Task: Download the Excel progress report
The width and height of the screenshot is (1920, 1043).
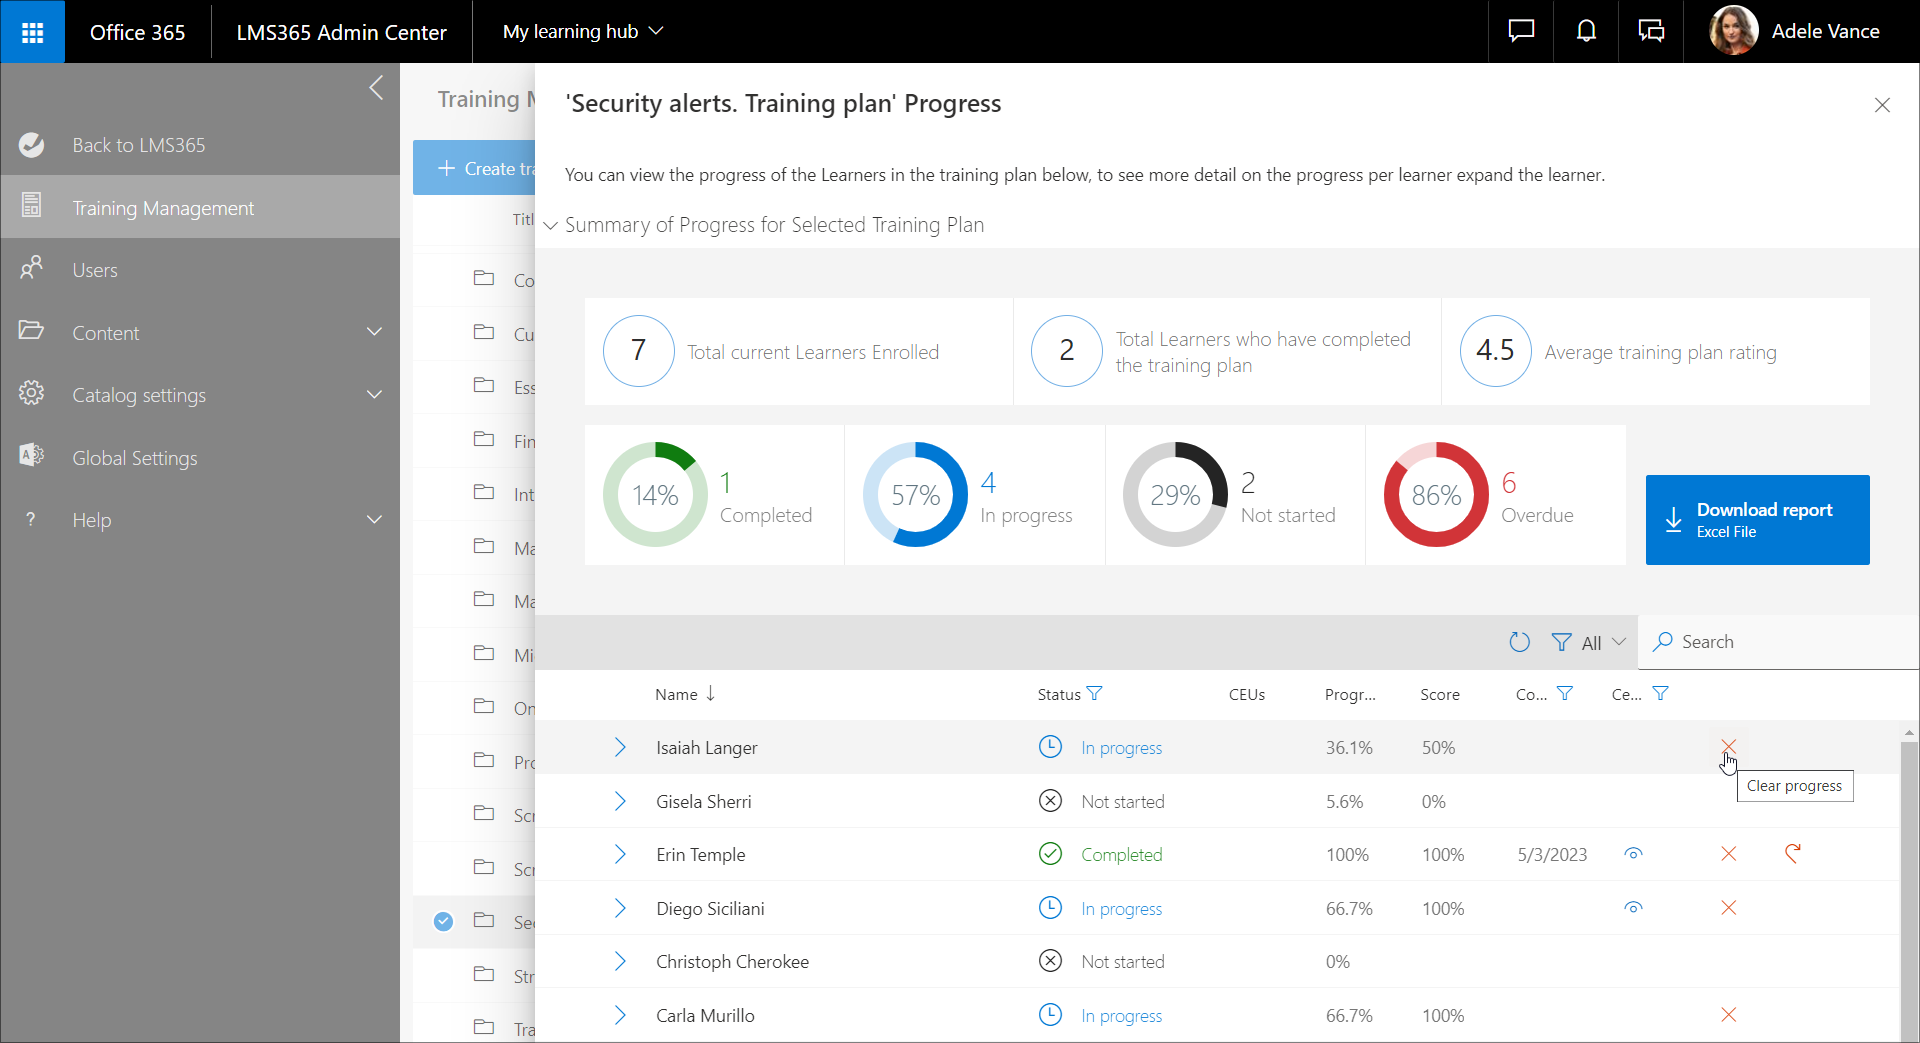Action: tap(1757, 519)
